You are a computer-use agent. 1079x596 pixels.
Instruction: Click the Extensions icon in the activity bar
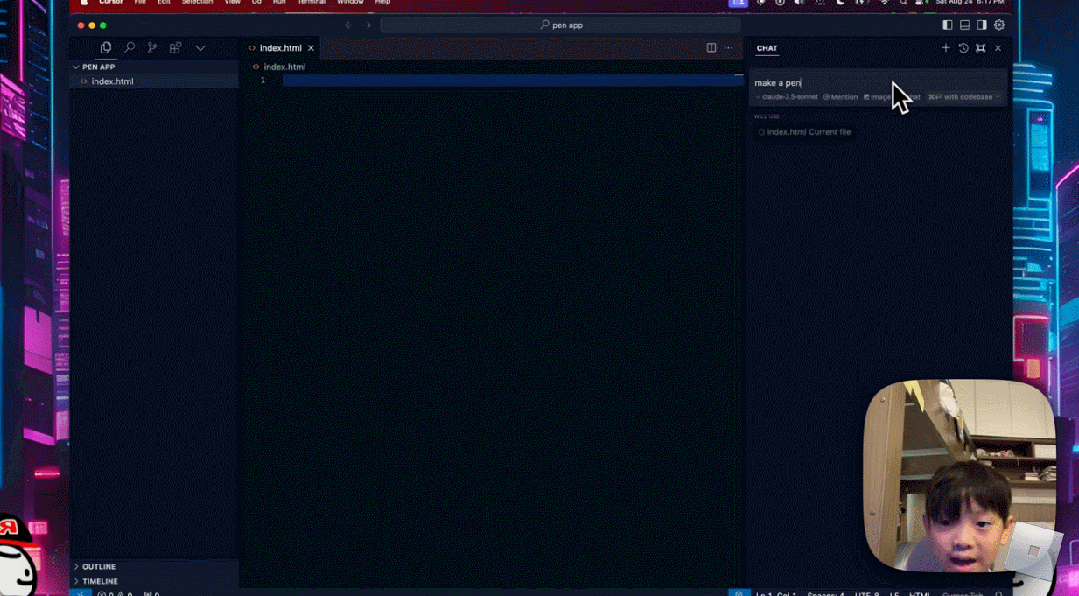click(x=176, y=47)
